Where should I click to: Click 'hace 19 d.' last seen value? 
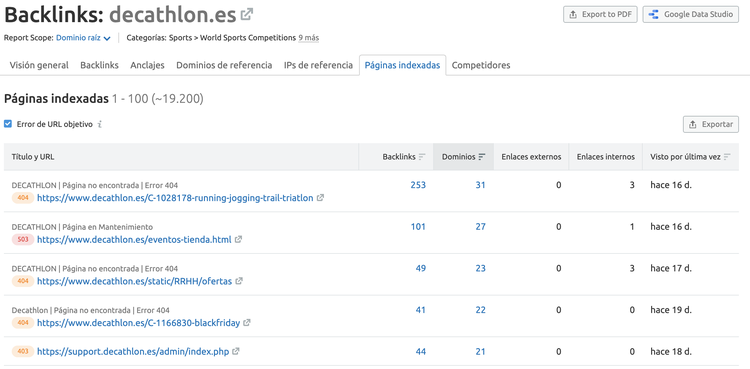671,310
